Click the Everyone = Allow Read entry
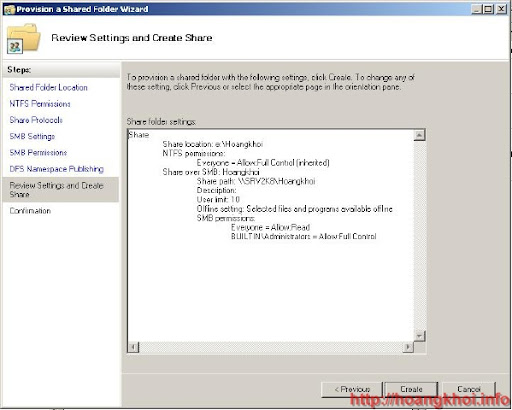This screenshot has height=410, width=512. (270, 227)
